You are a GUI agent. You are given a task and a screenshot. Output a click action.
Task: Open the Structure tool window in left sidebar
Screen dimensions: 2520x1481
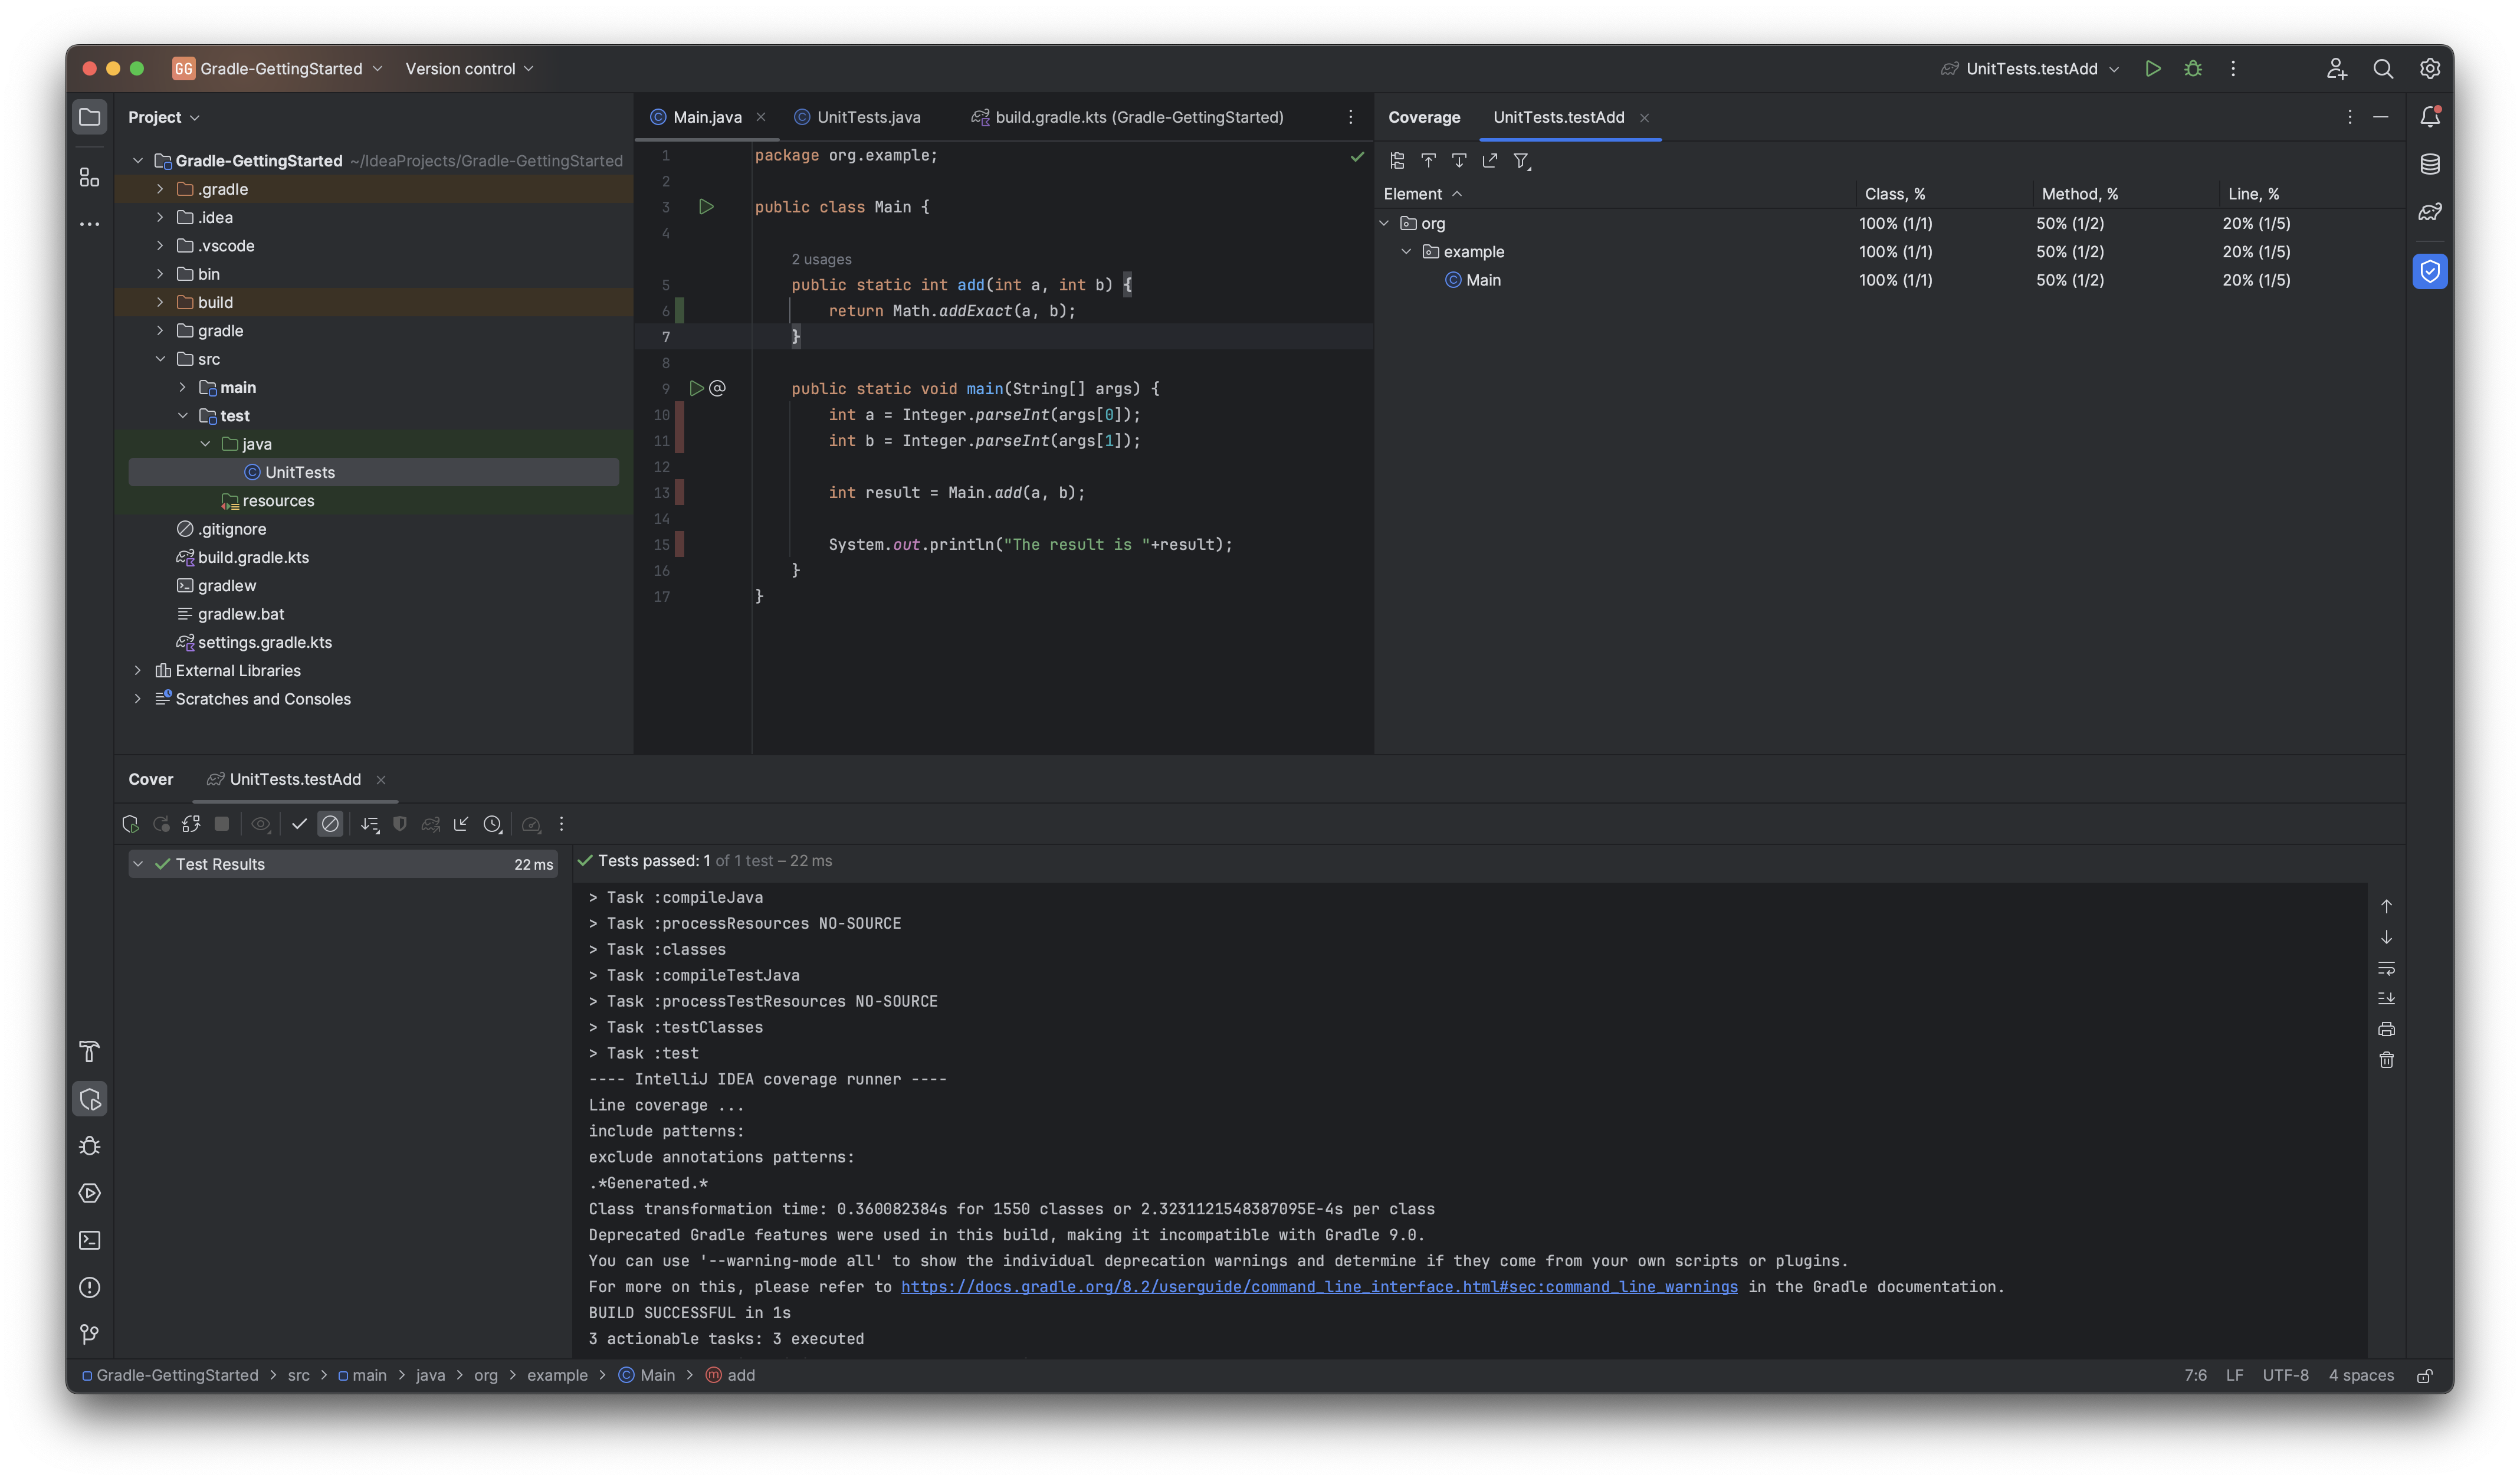[89, 177]
